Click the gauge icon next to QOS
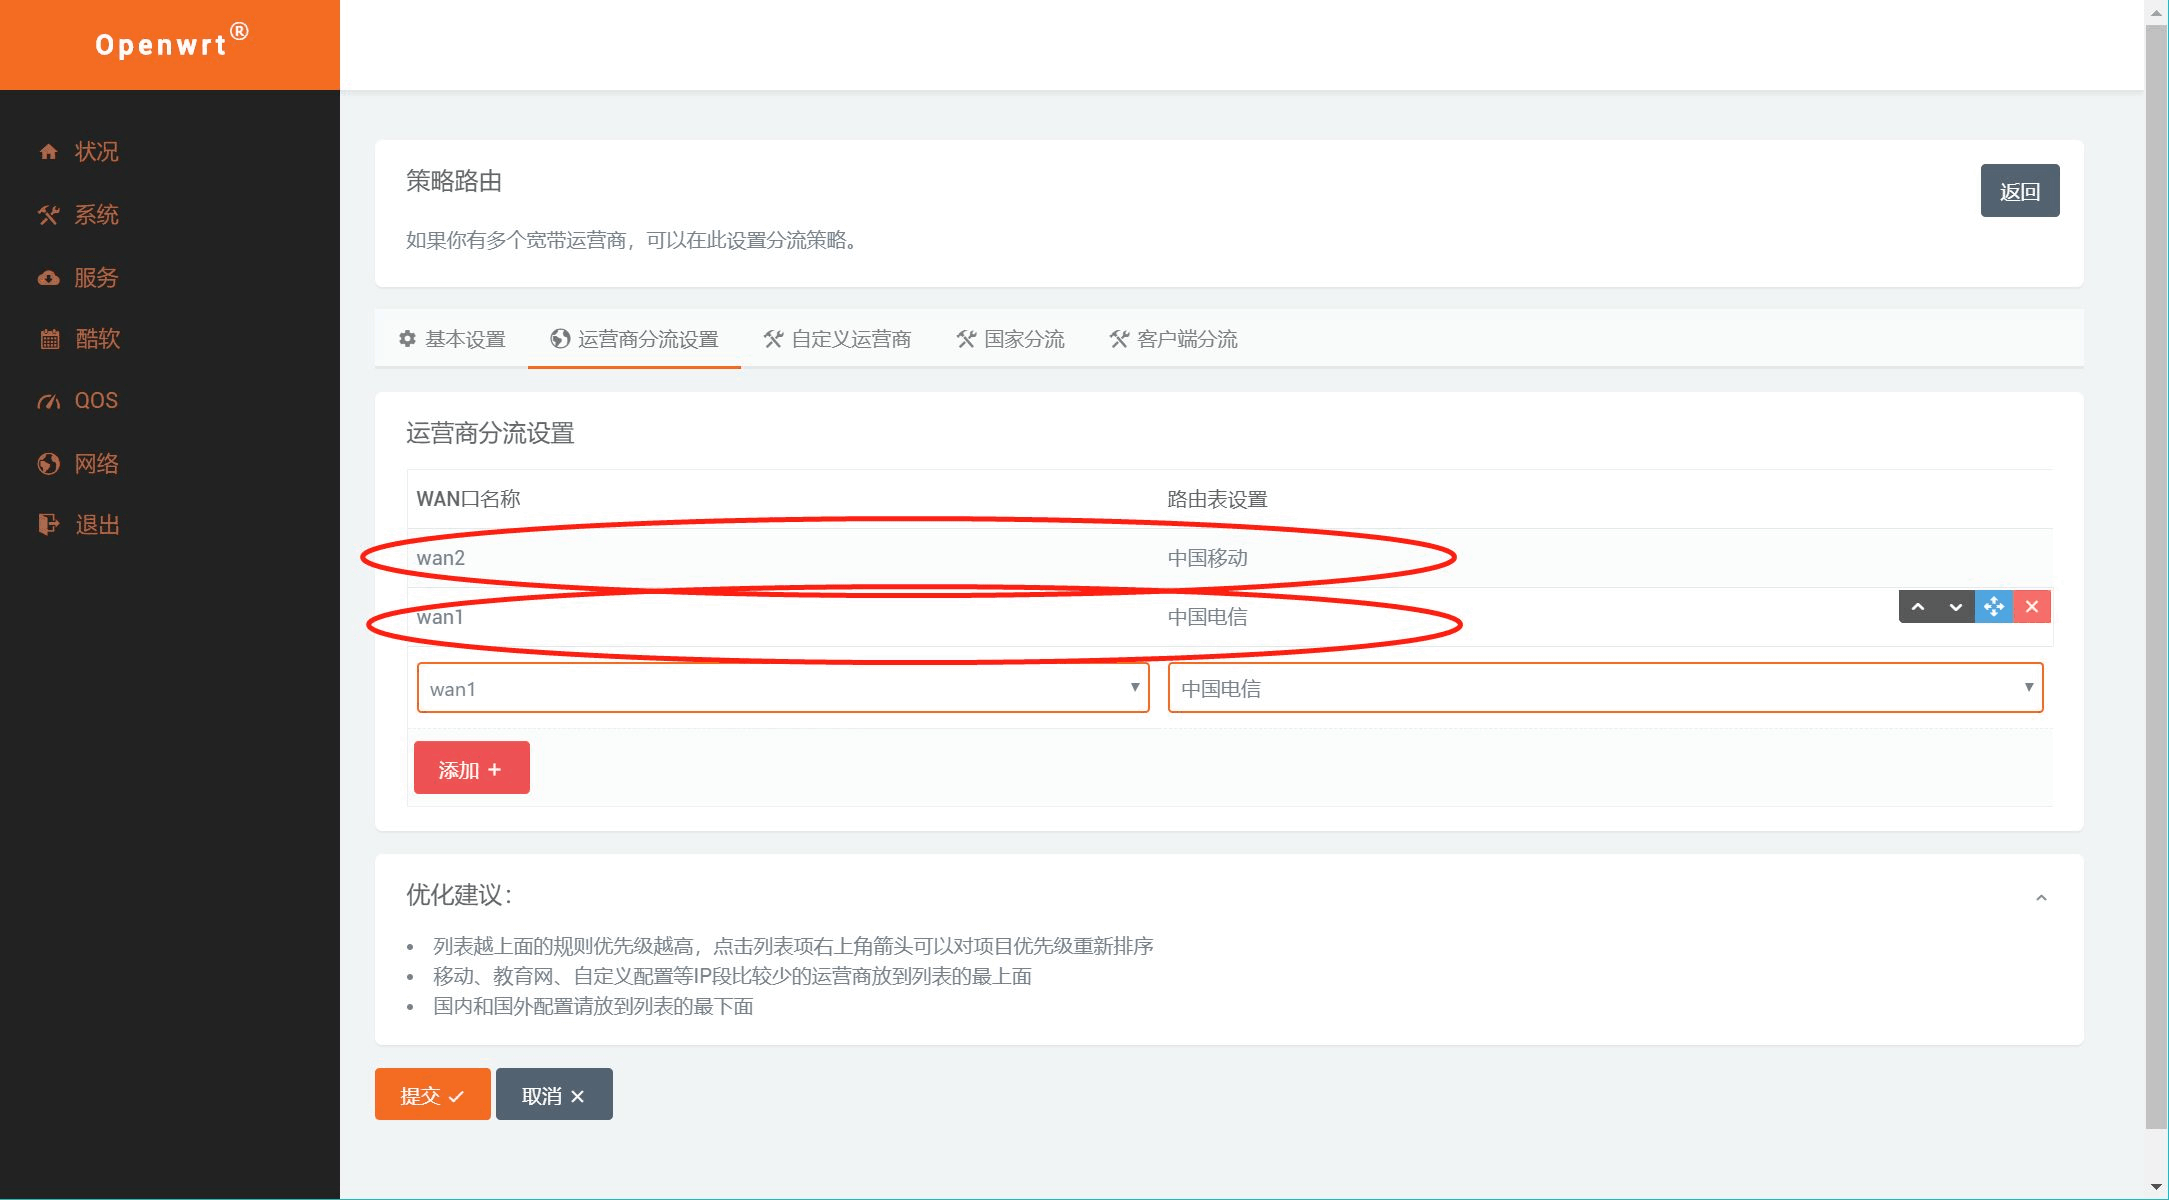 (x=48, y=401)
